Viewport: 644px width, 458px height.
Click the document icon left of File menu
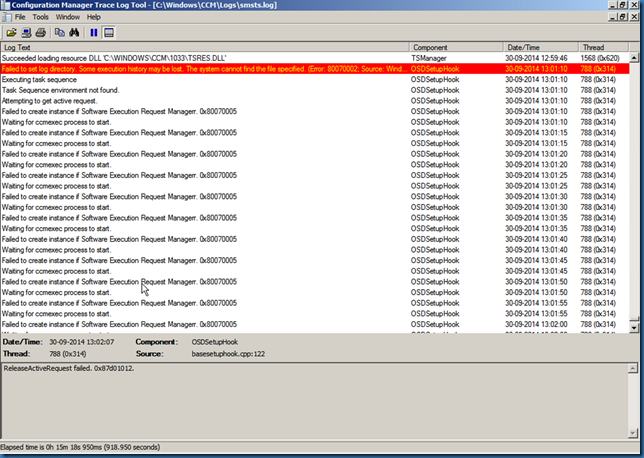[x=7, y=17]
